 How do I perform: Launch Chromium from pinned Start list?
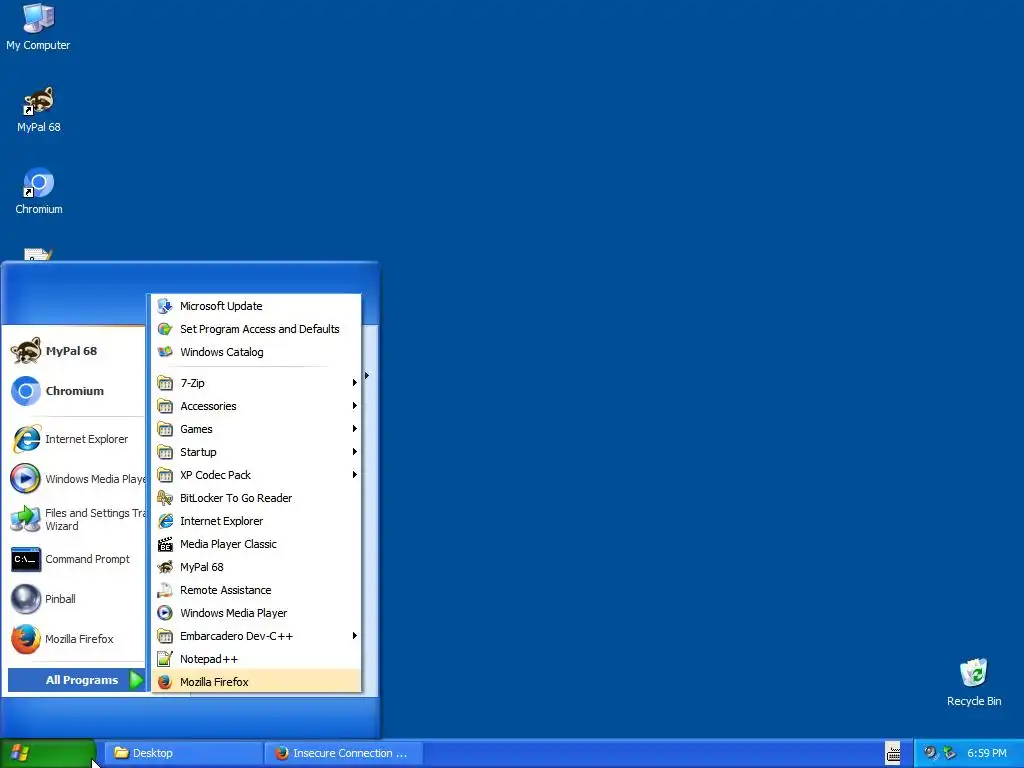pyautogui.click(x=75, y=391)
